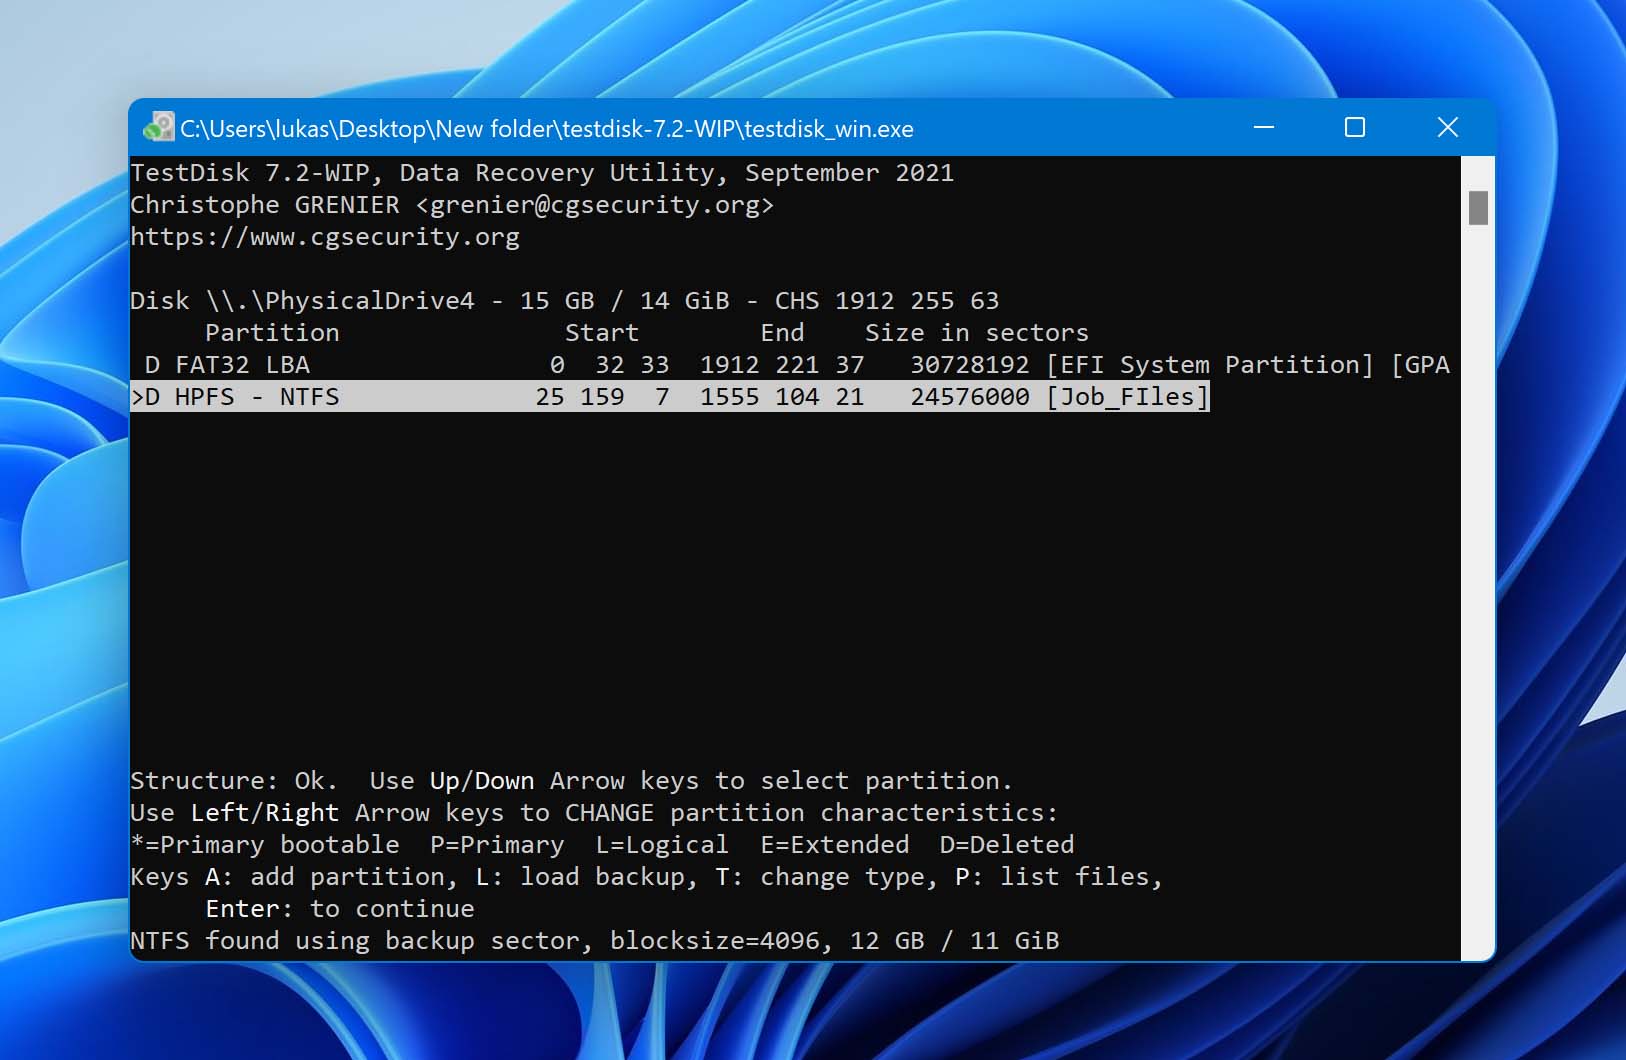Click the testdisk_win.exe path in title bar
Image resolution: width=1626 pixels, height=1060 pixels.
tap(546, 129)
